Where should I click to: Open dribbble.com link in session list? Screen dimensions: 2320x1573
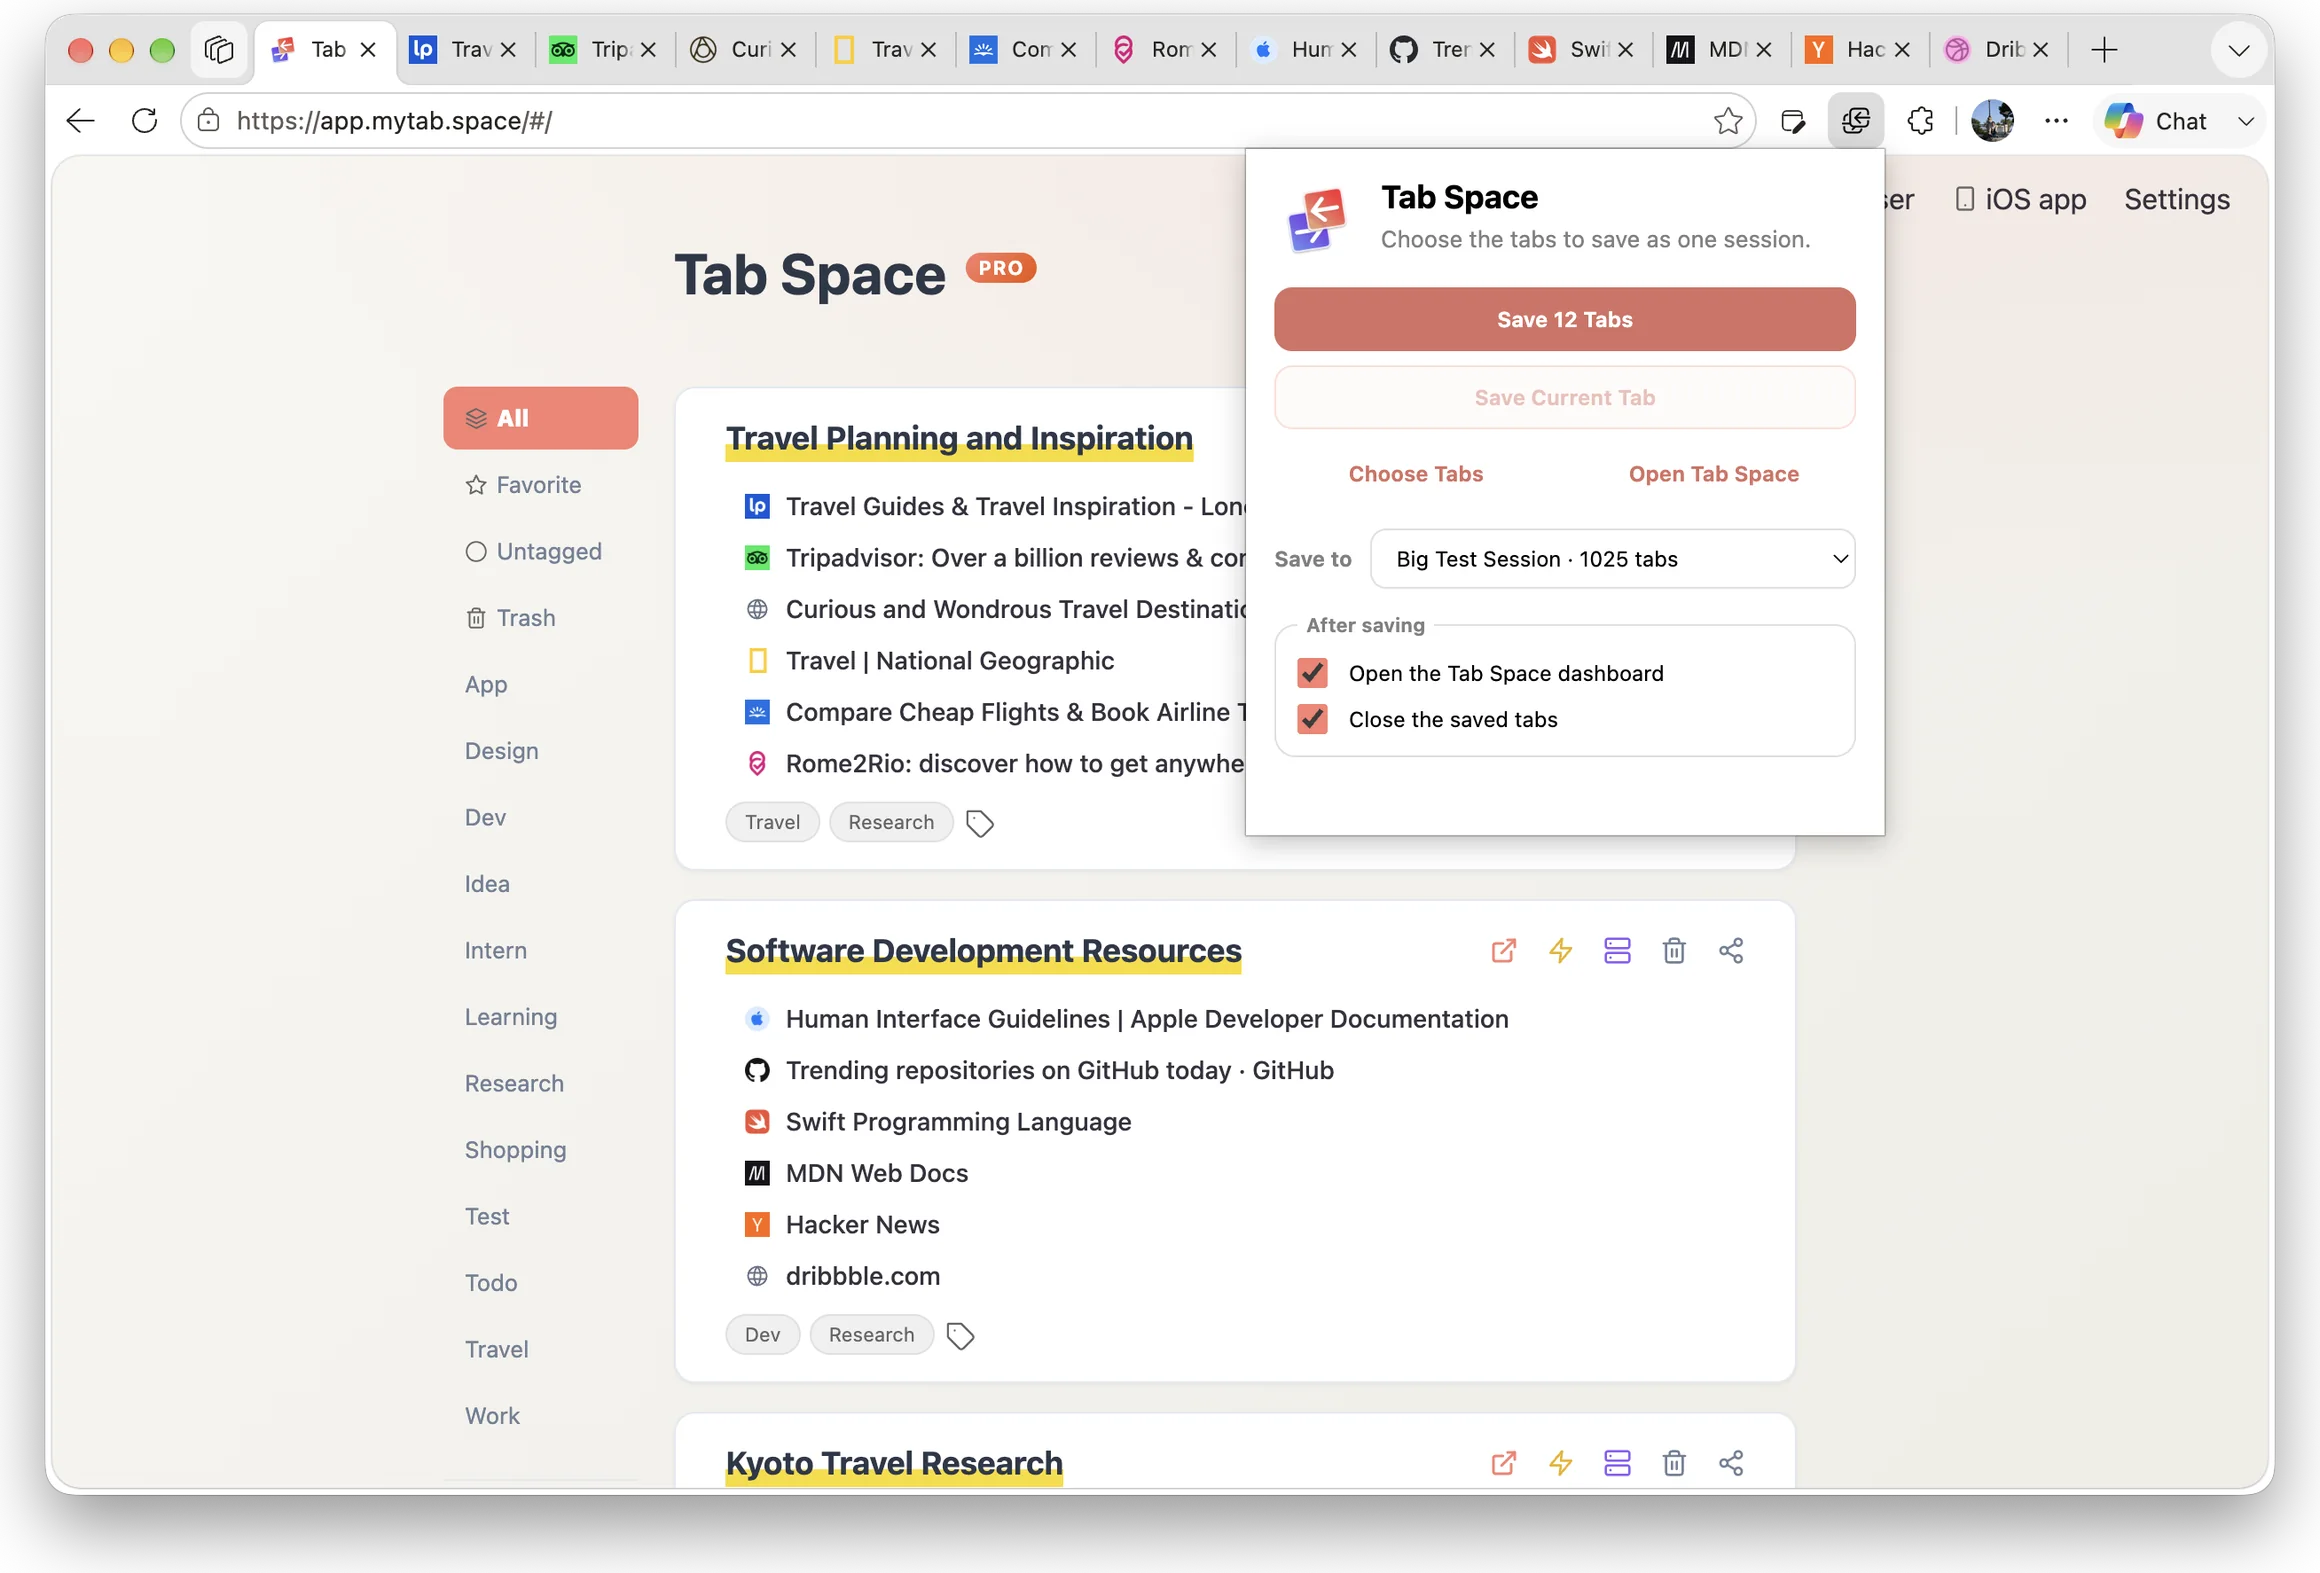[862, 1276]
